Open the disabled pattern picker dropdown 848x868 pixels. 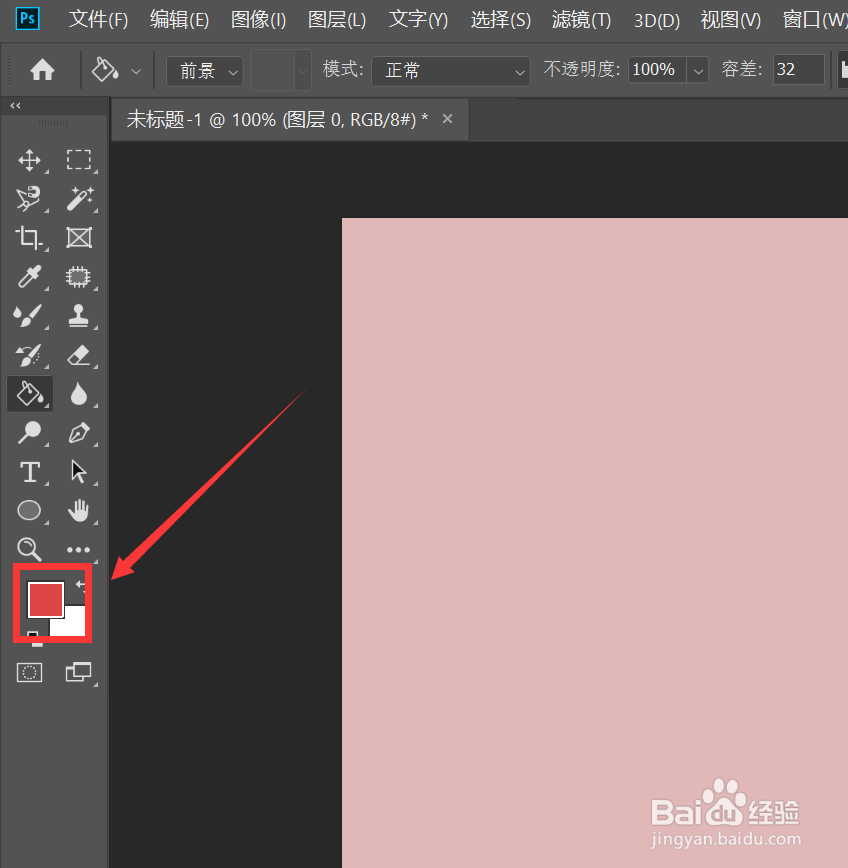[303, 70]
